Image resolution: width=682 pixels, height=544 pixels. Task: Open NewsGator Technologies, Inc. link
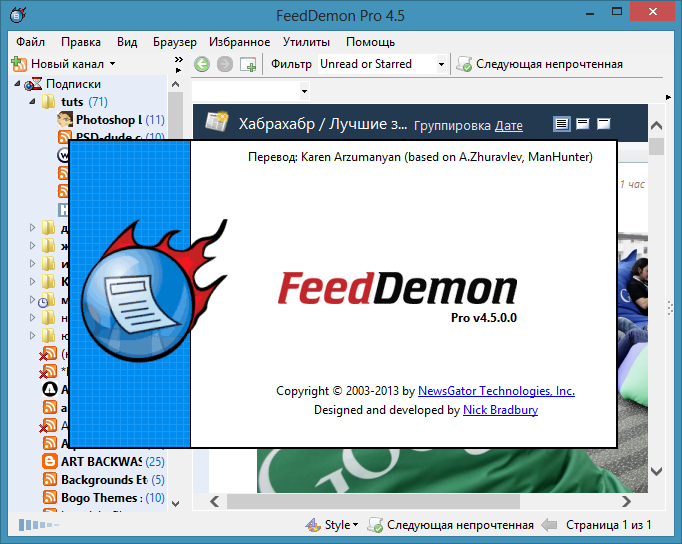(x=496, y=390)
